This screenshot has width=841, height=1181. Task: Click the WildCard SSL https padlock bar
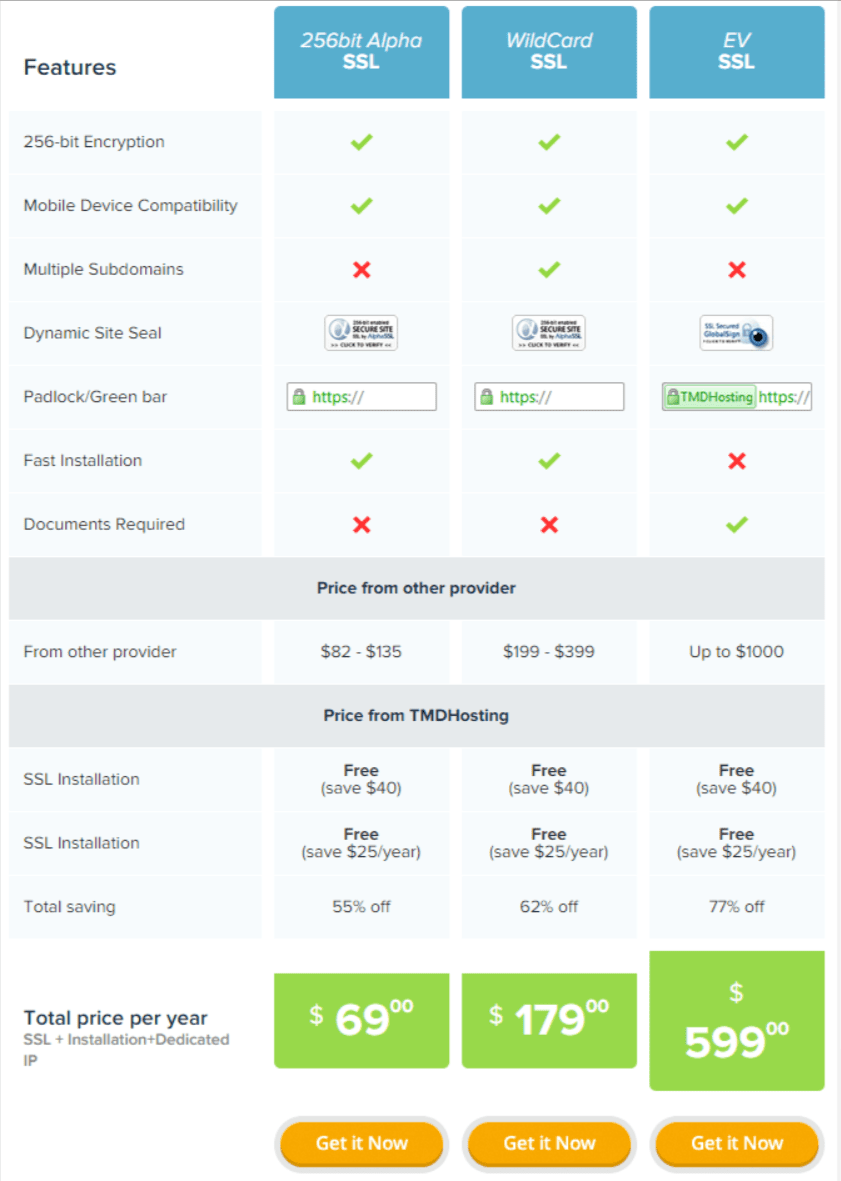point(549,397)
